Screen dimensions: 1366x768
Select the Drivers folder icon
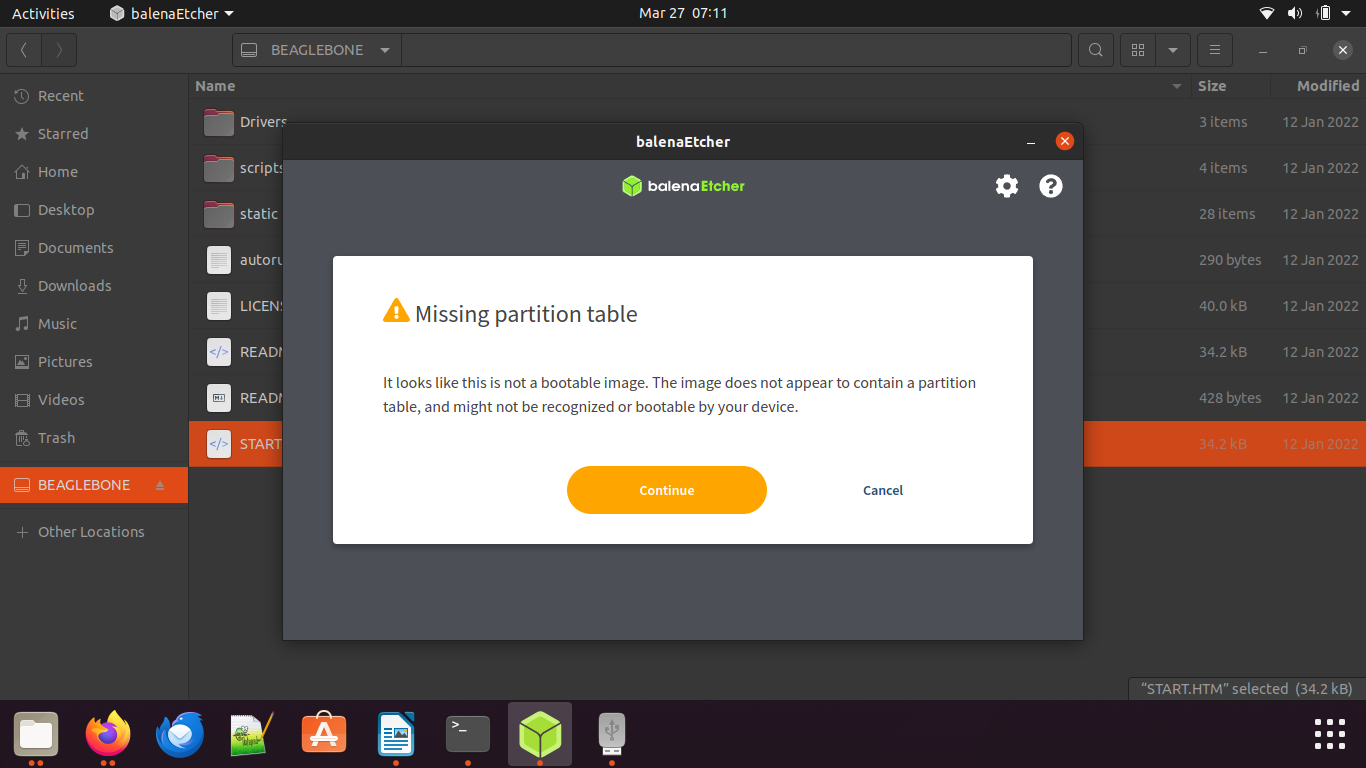point(218,122)
